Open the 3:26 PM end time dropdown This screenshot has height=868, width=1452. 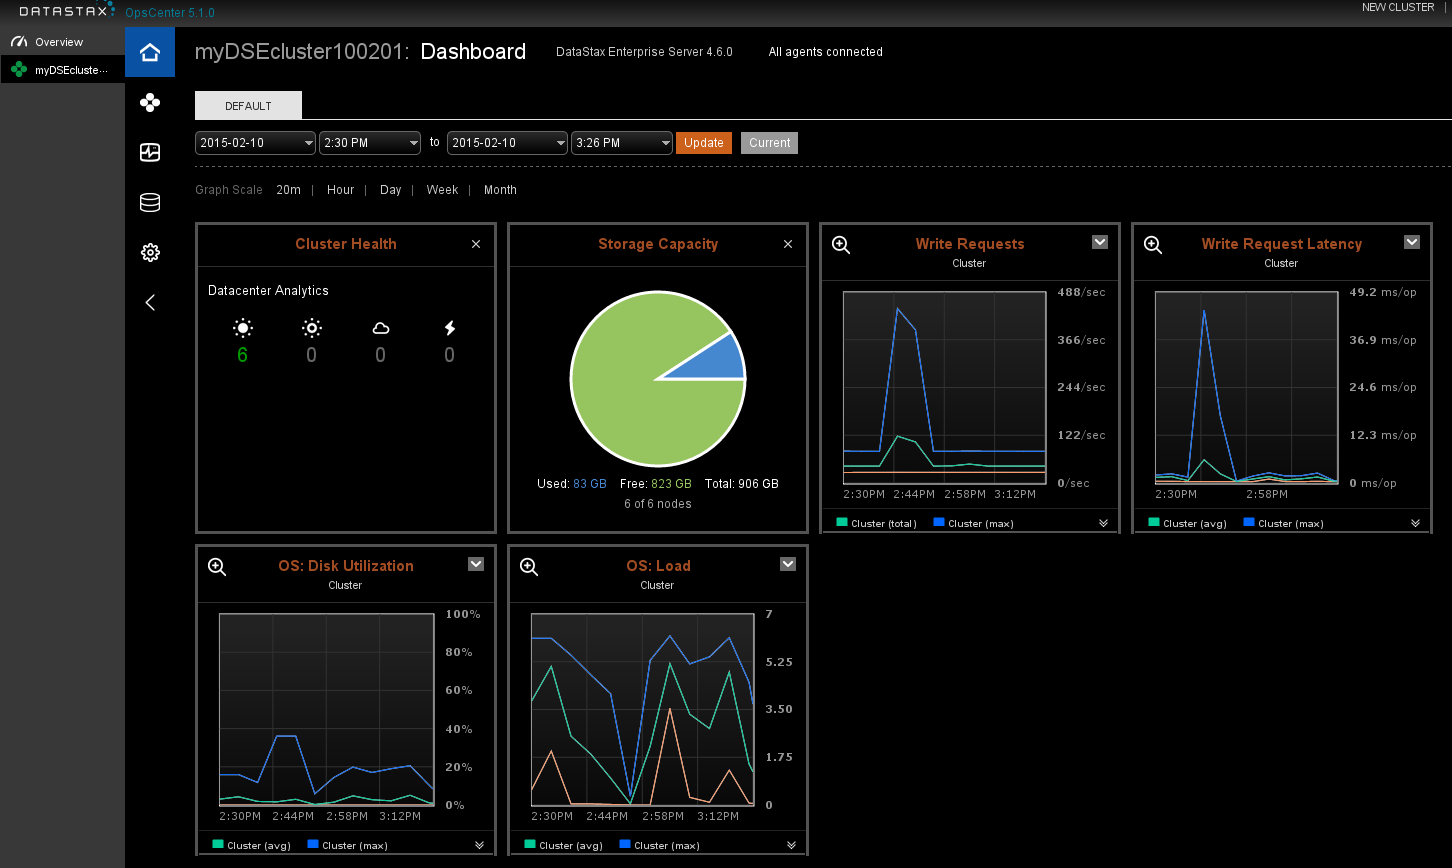coord(622,143)
